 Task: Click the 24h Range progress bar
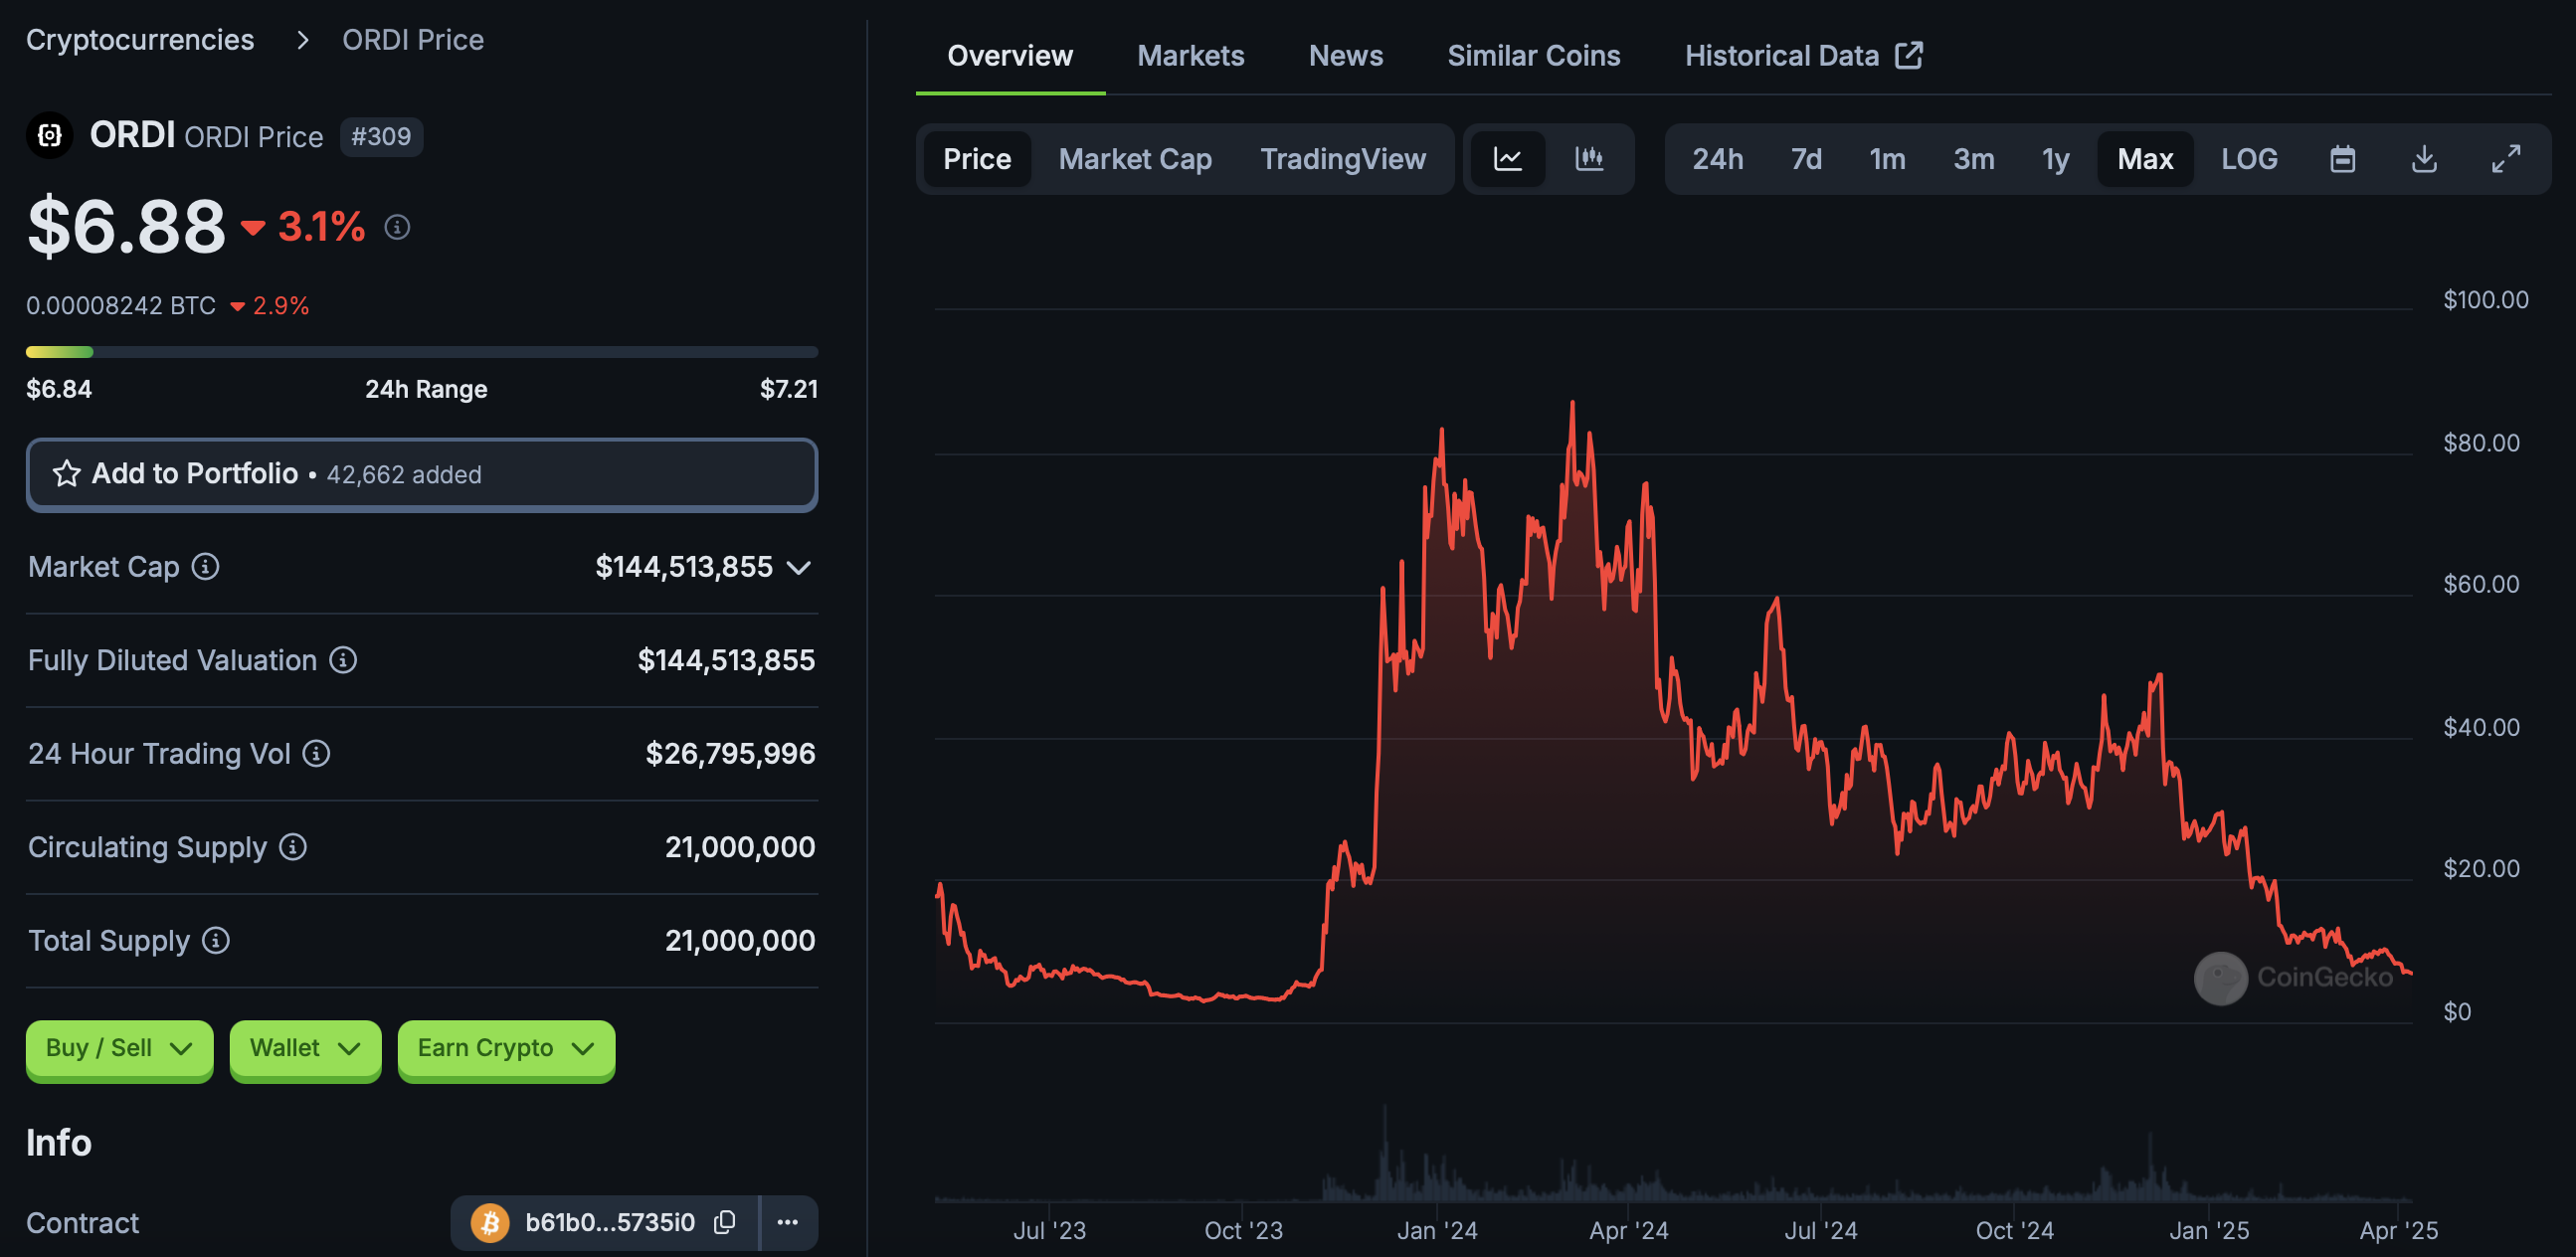422,352
